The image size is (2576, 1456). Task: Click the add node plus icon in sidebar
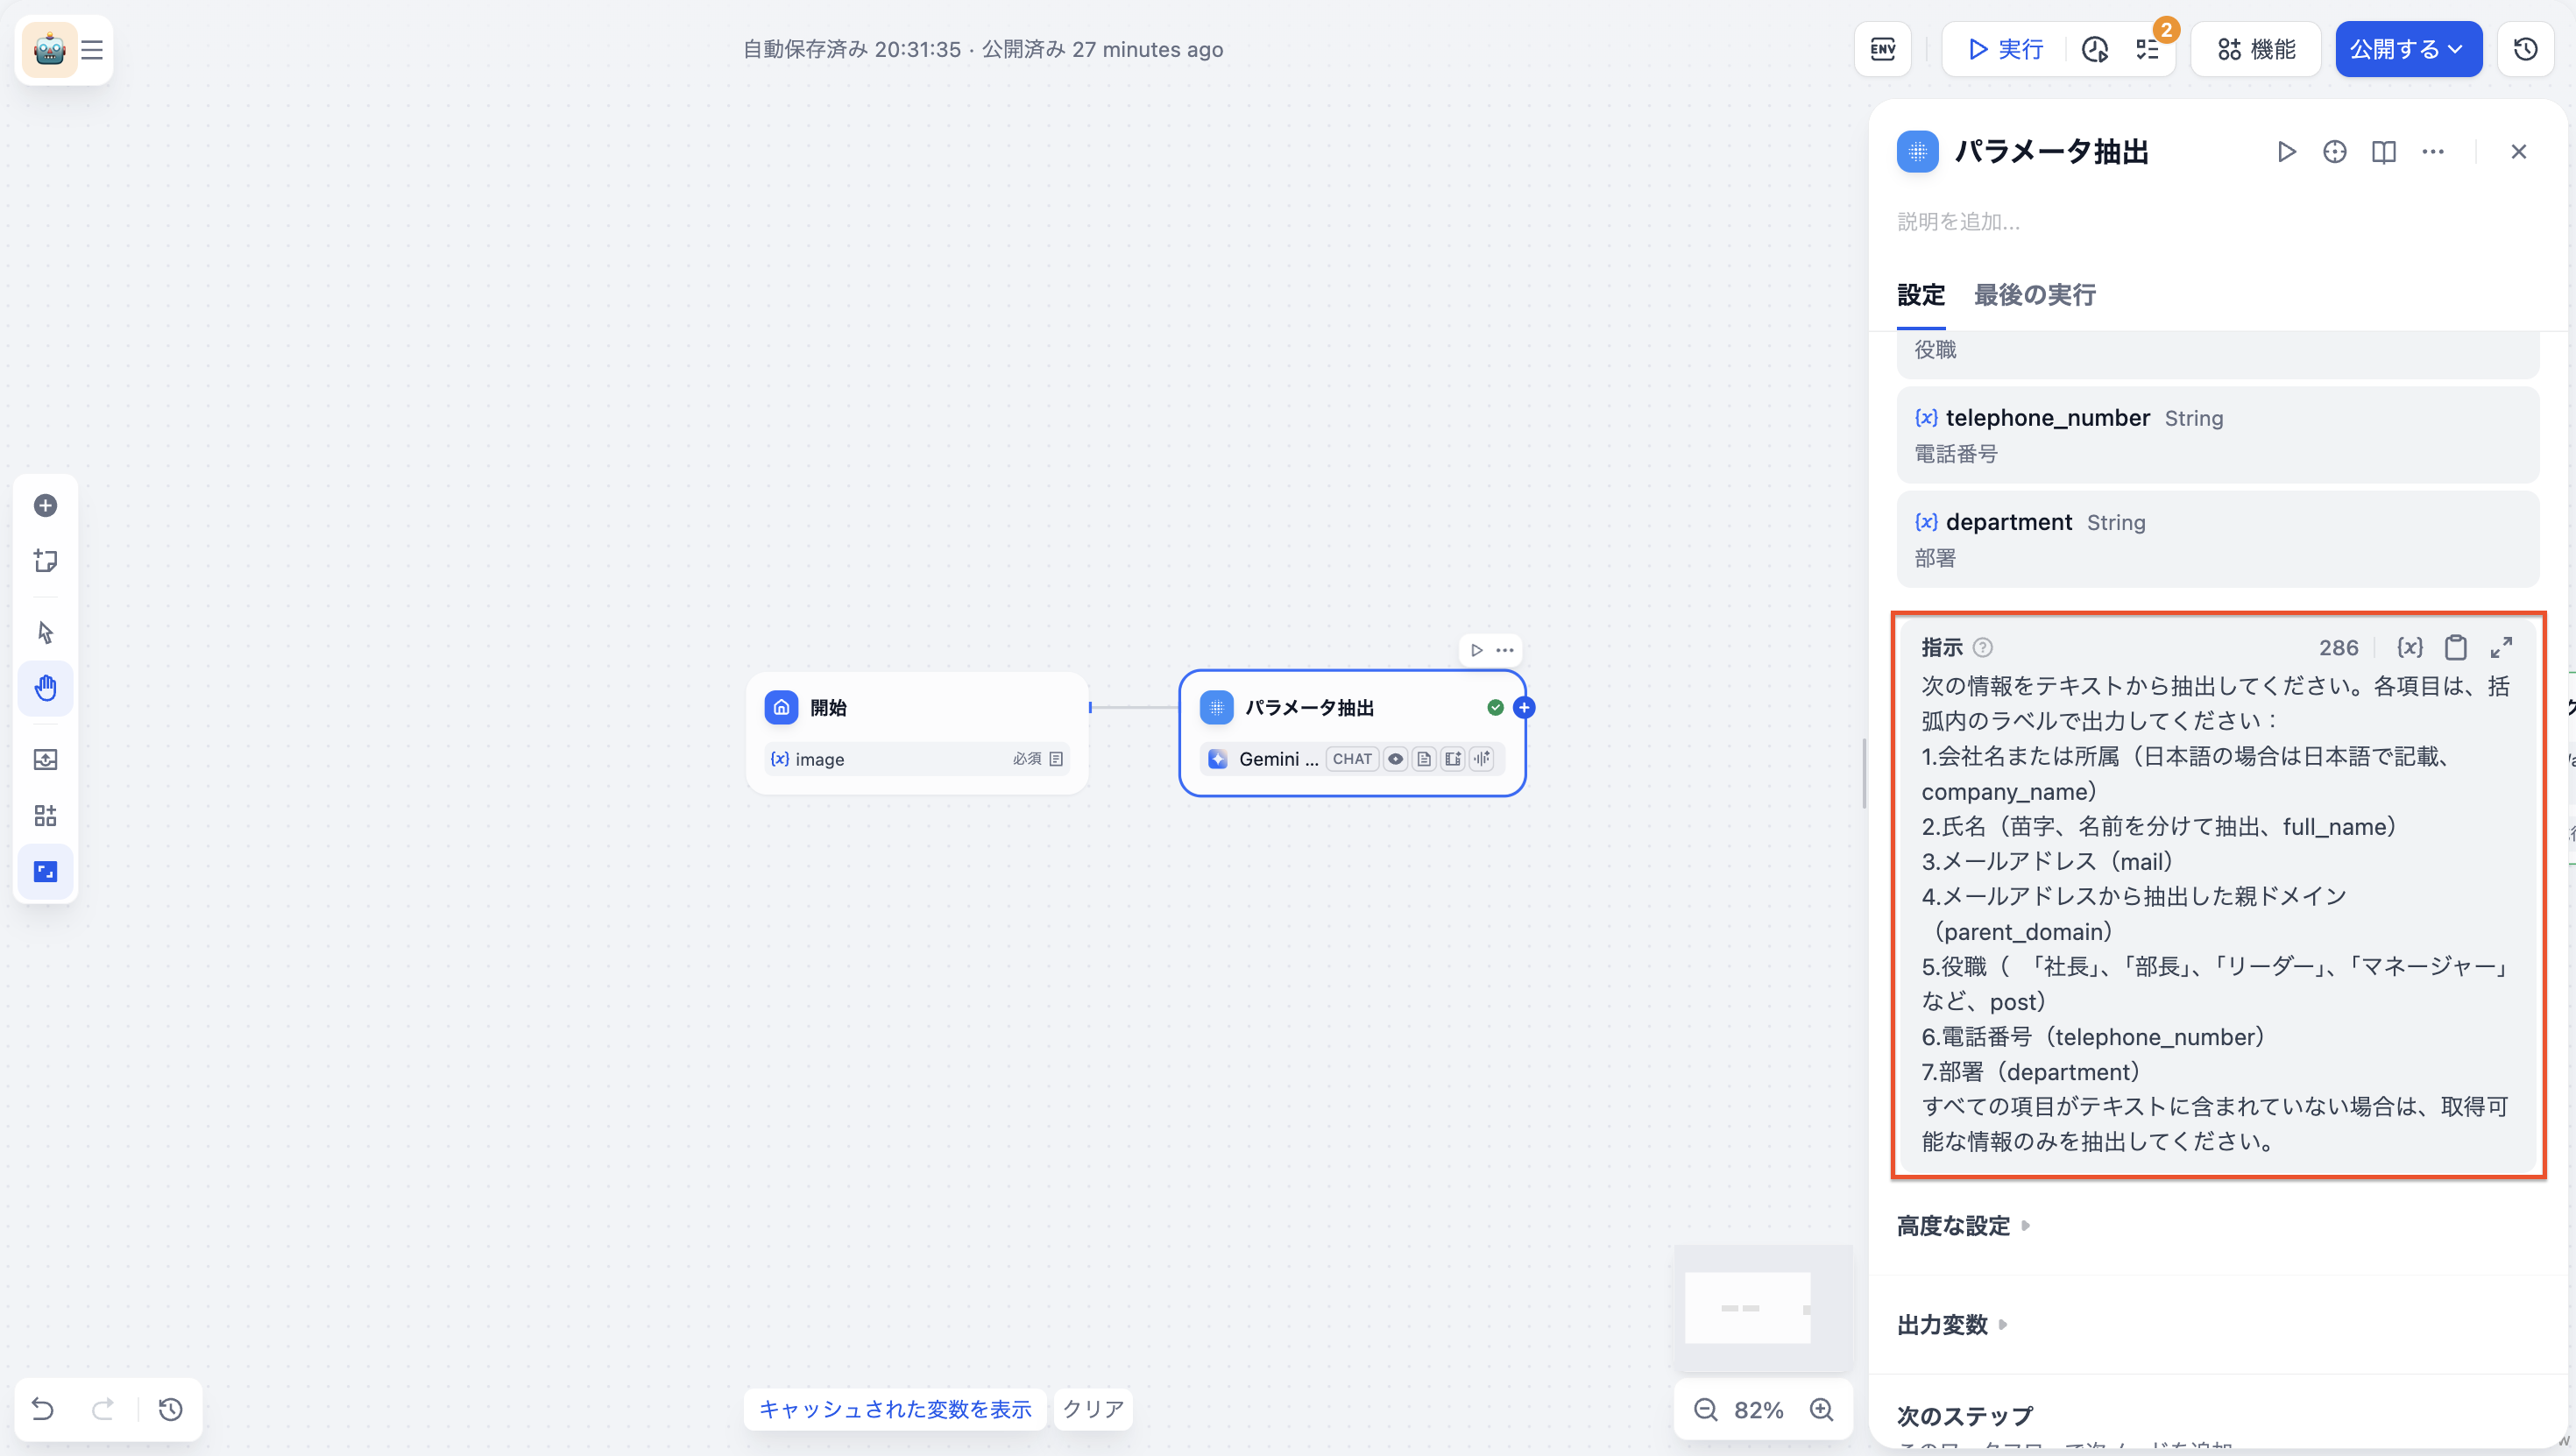[x=45, y=505]
